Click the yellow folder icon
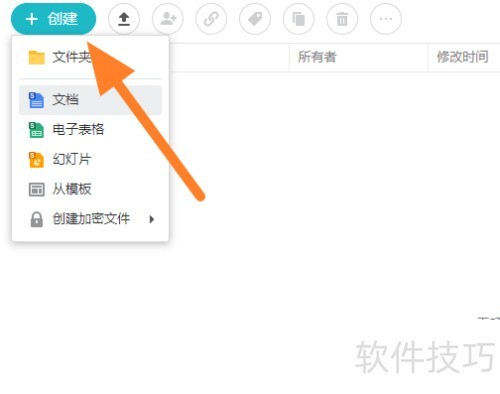 click(x=37, y=57)
